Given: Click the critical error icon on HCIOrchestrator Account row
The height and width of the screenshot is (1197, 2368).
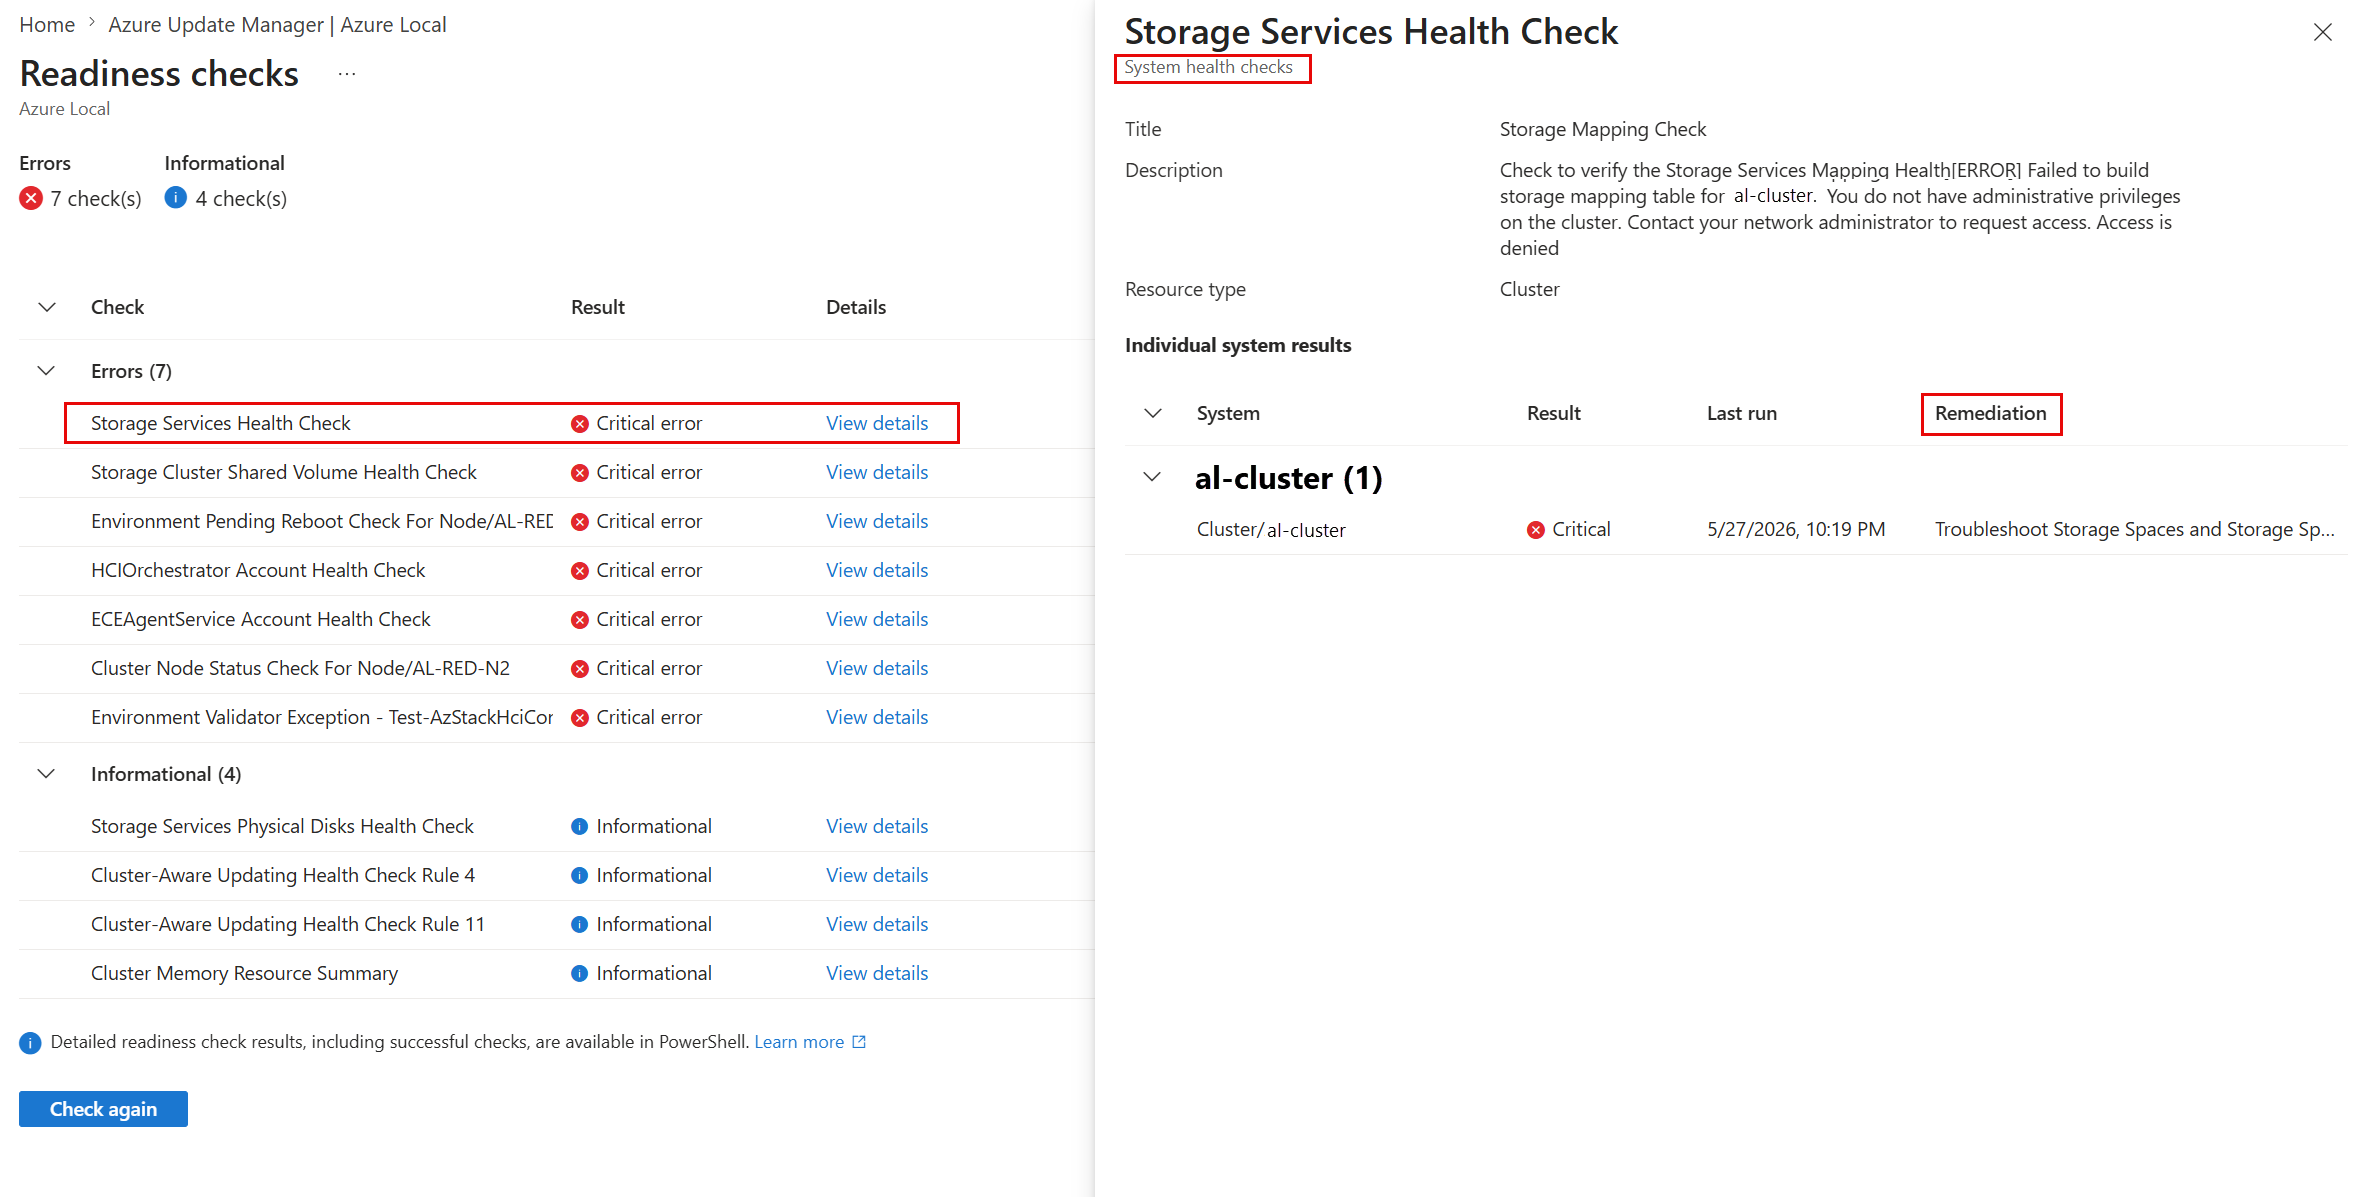Looking at the screenshot, I should pyautogui.click(x=580, y=571).
